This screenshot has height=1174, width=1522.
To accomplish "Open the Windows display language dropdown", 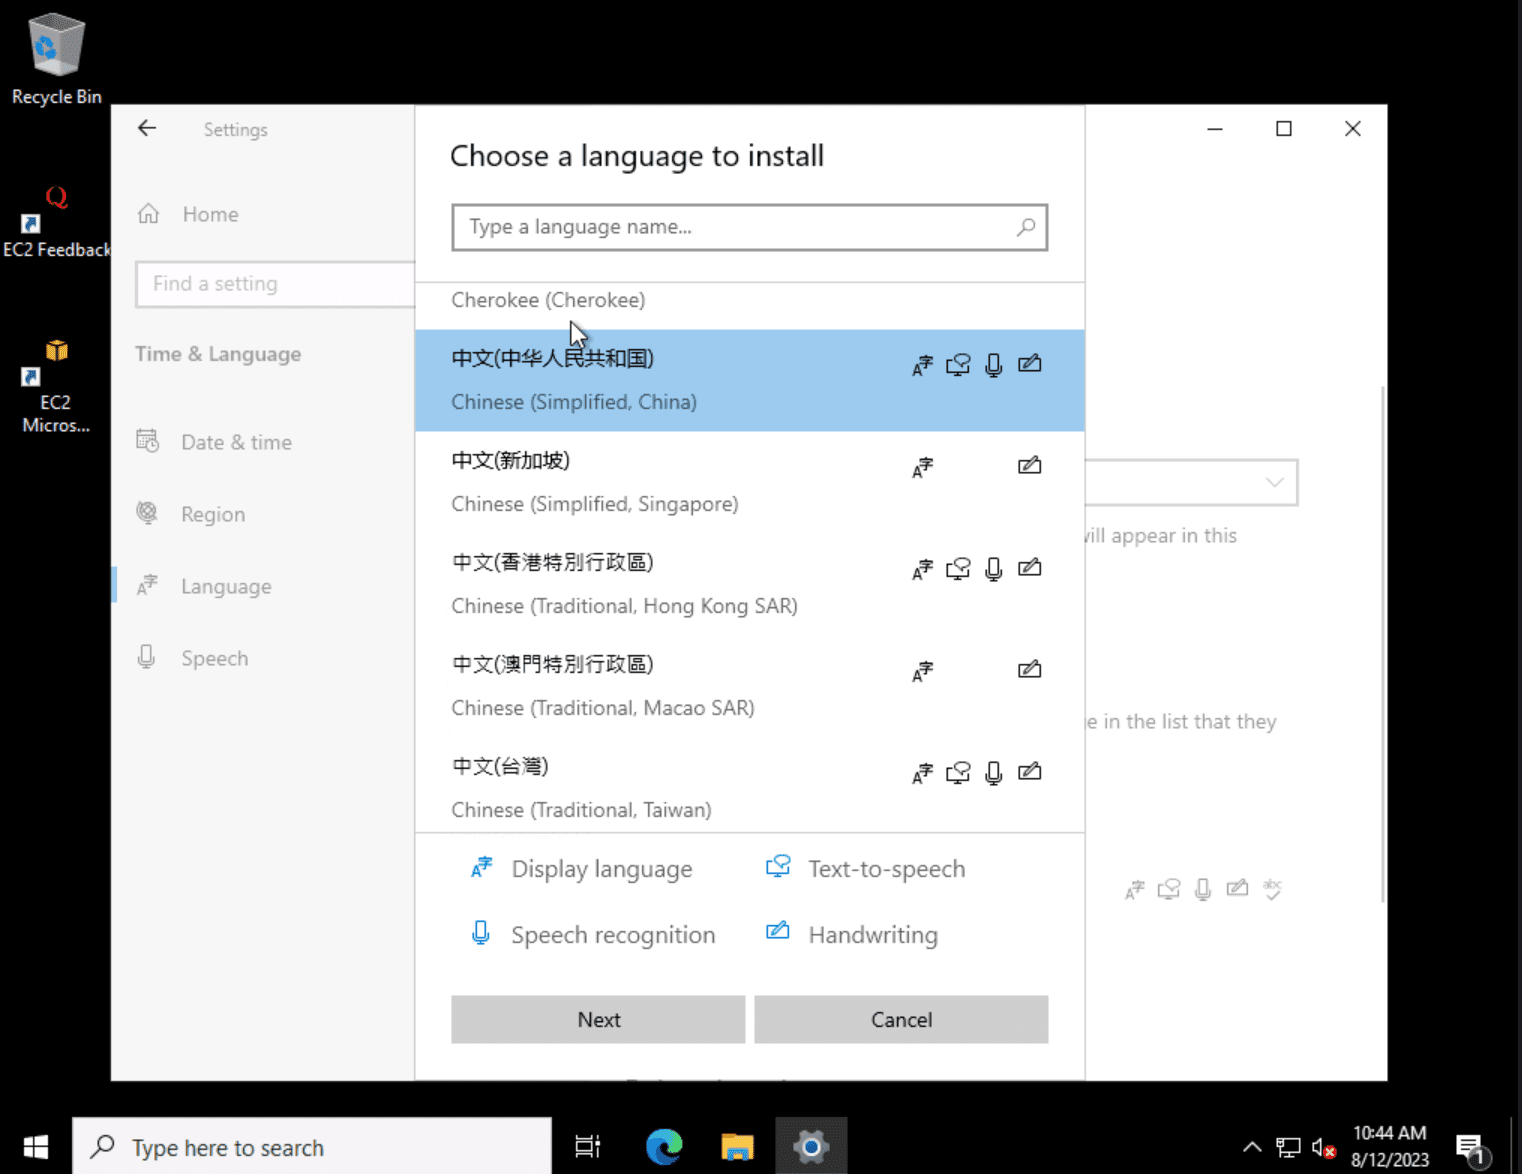I will click(x=1272, y=482).
